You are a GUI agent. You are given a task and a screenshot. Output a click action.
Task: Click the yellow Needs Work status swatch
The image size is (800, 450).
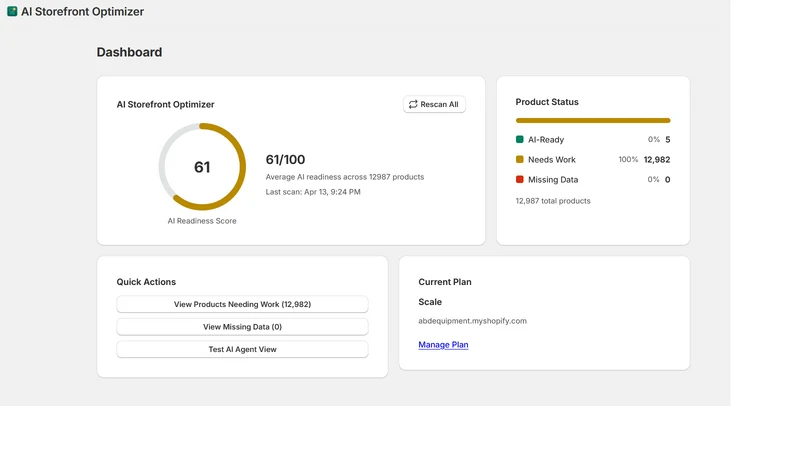click(x=519, y=159)
